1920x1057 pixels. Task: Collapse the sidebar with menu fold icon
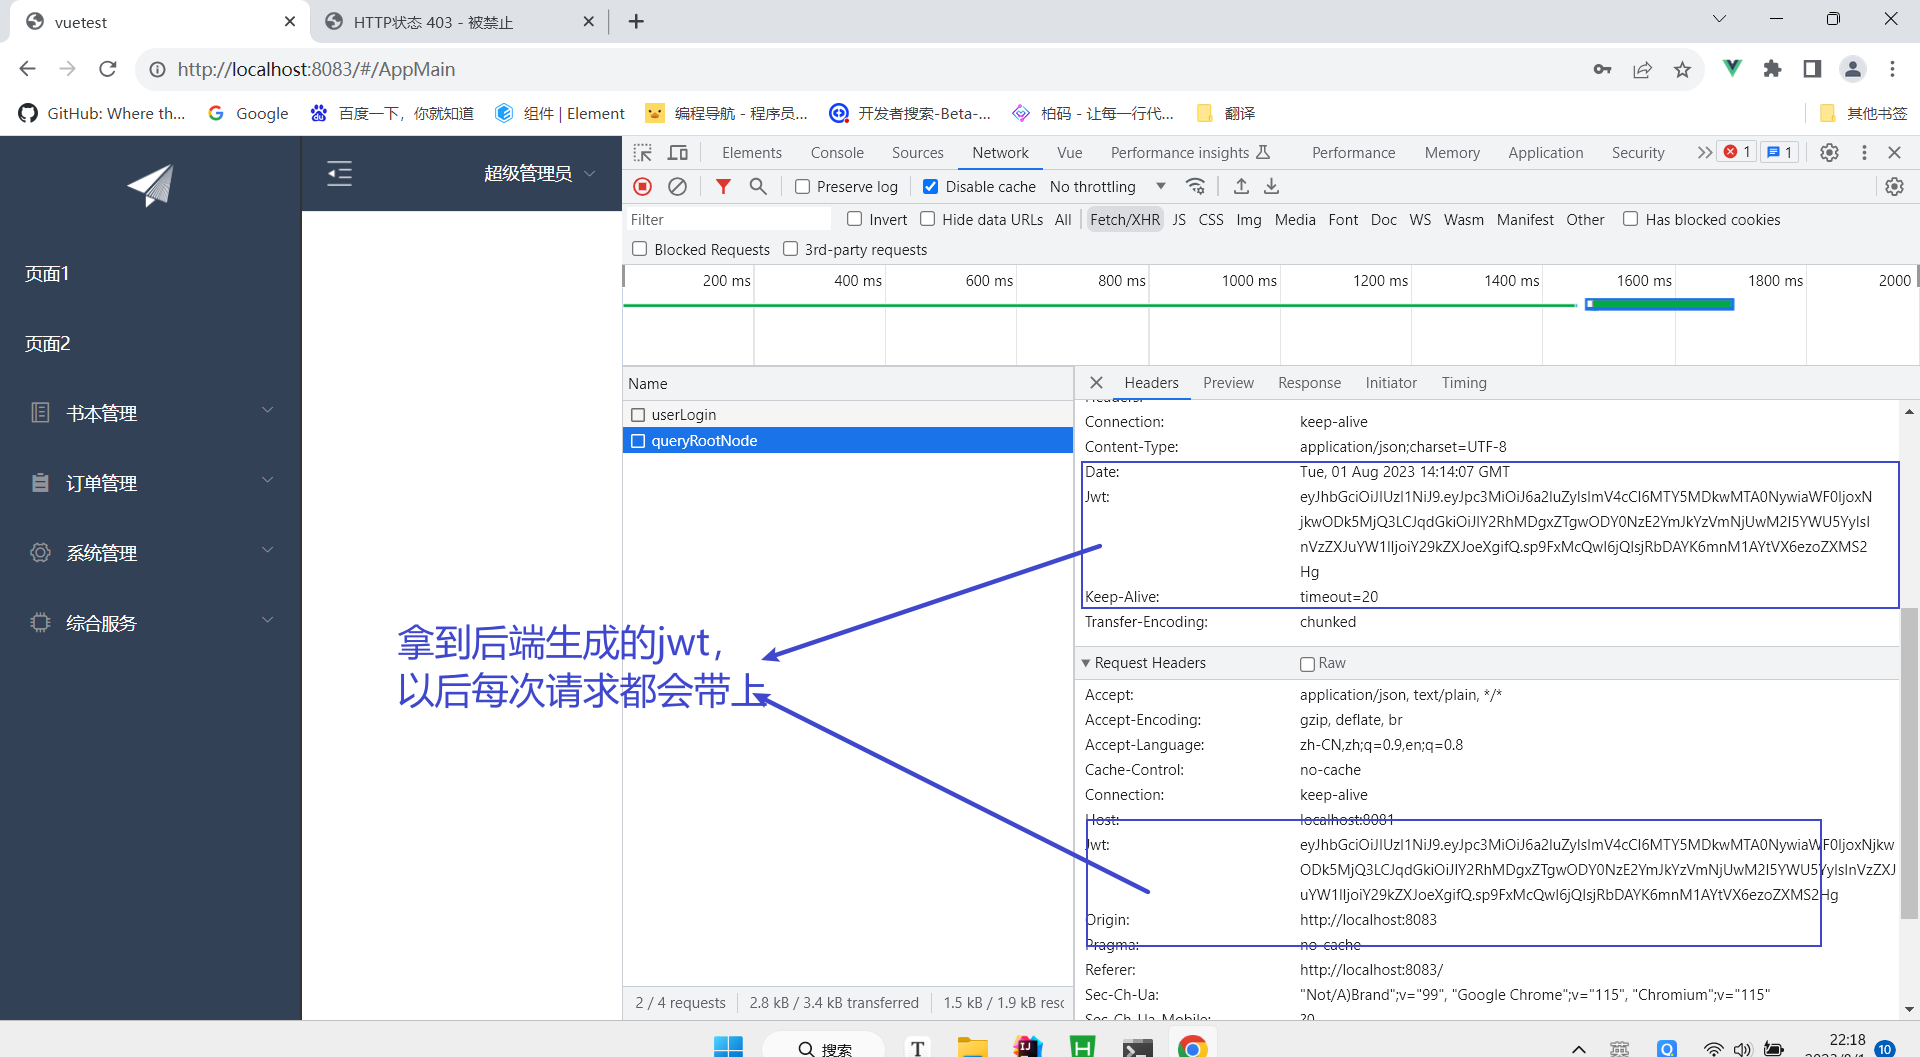pos(340,174)
